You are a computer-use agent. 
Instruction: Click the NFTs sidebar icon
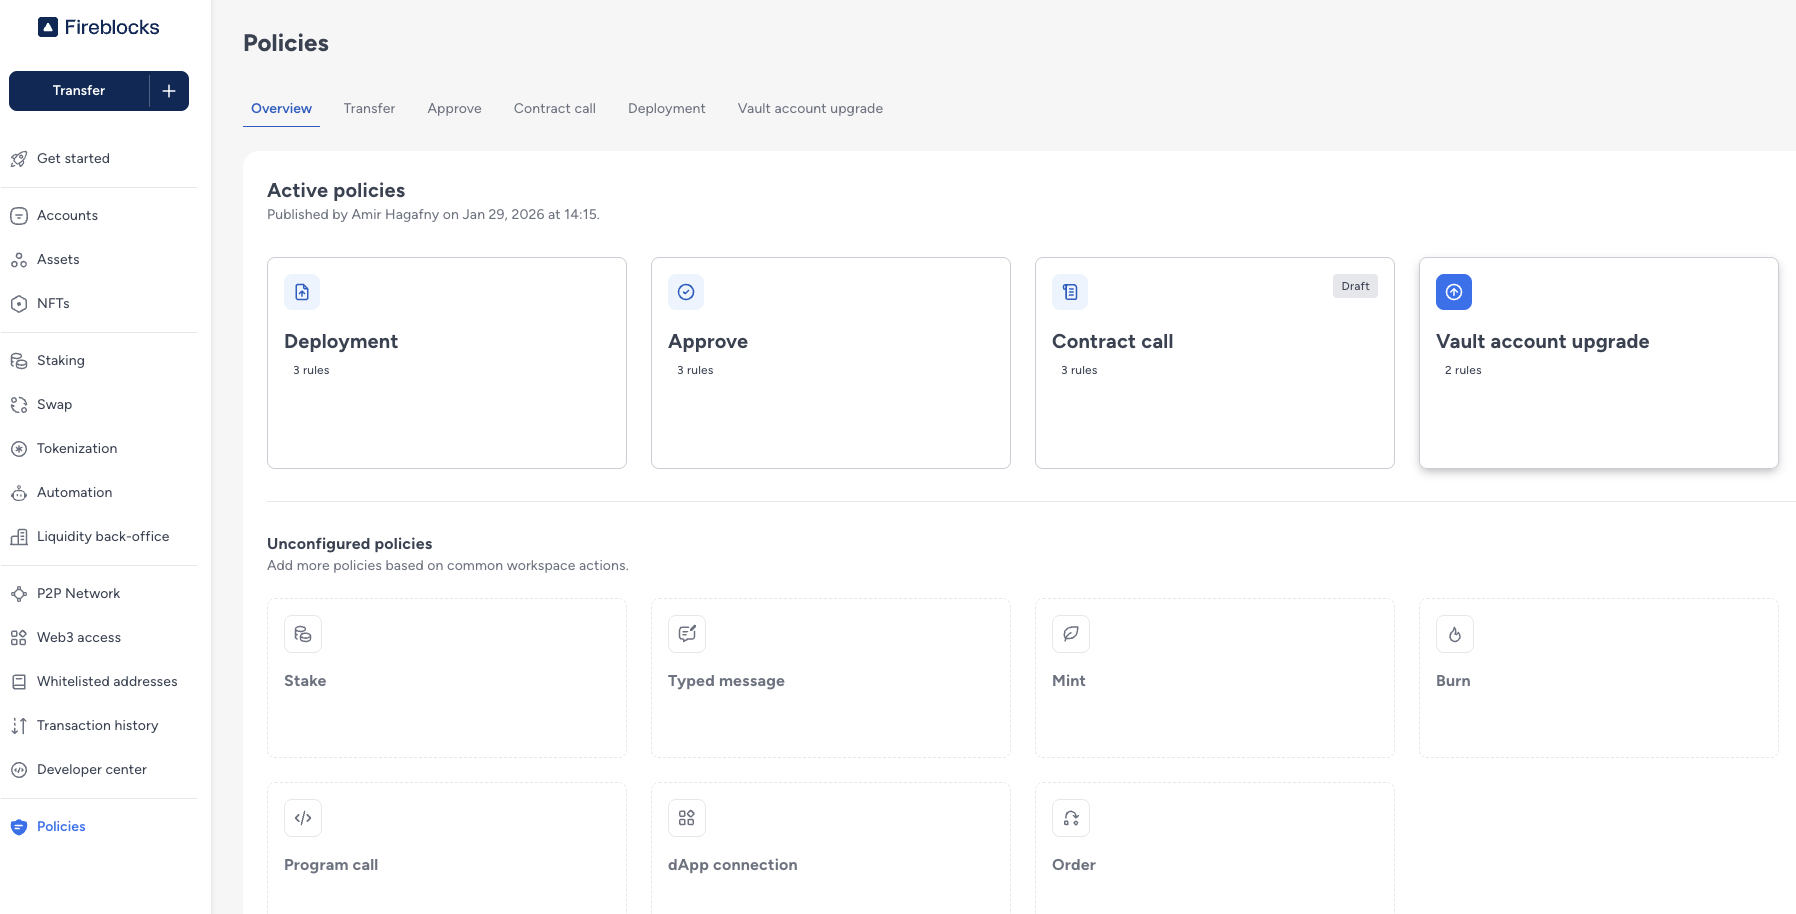click(19, 304)
